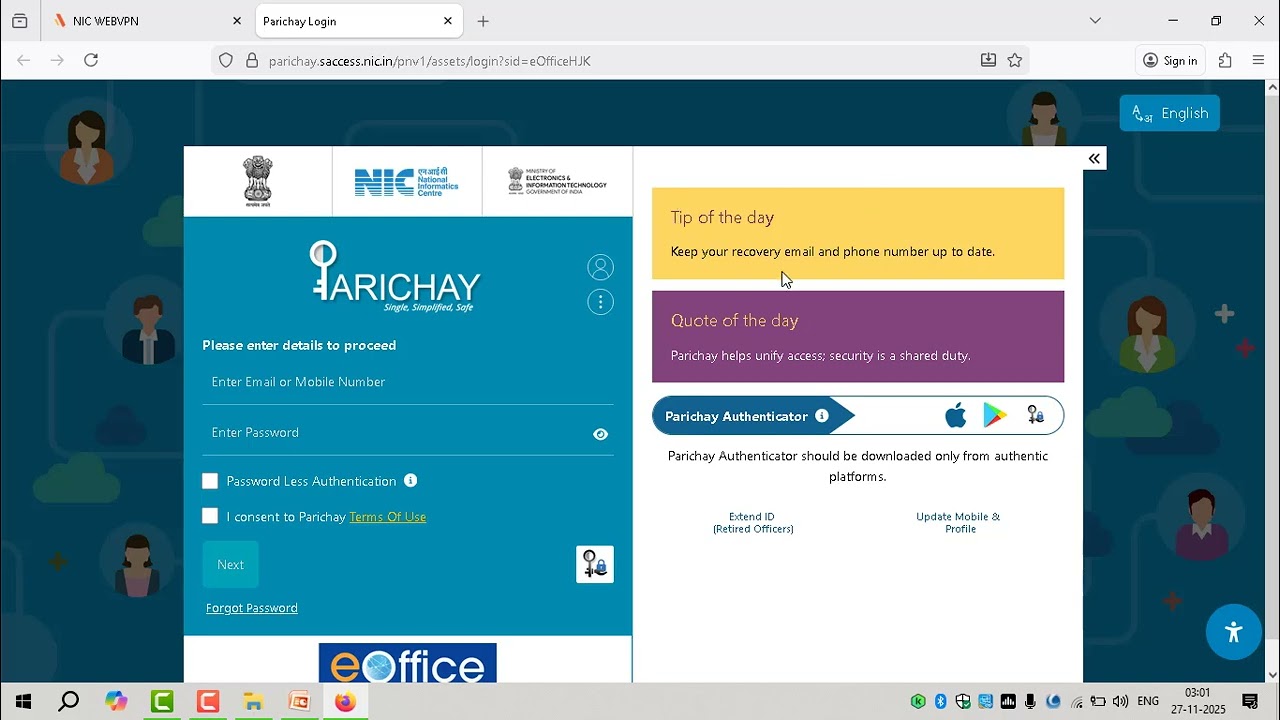1280x720 pixels.
Task: Enable Password Less Authentication checkbox
Action: (210, 481)
